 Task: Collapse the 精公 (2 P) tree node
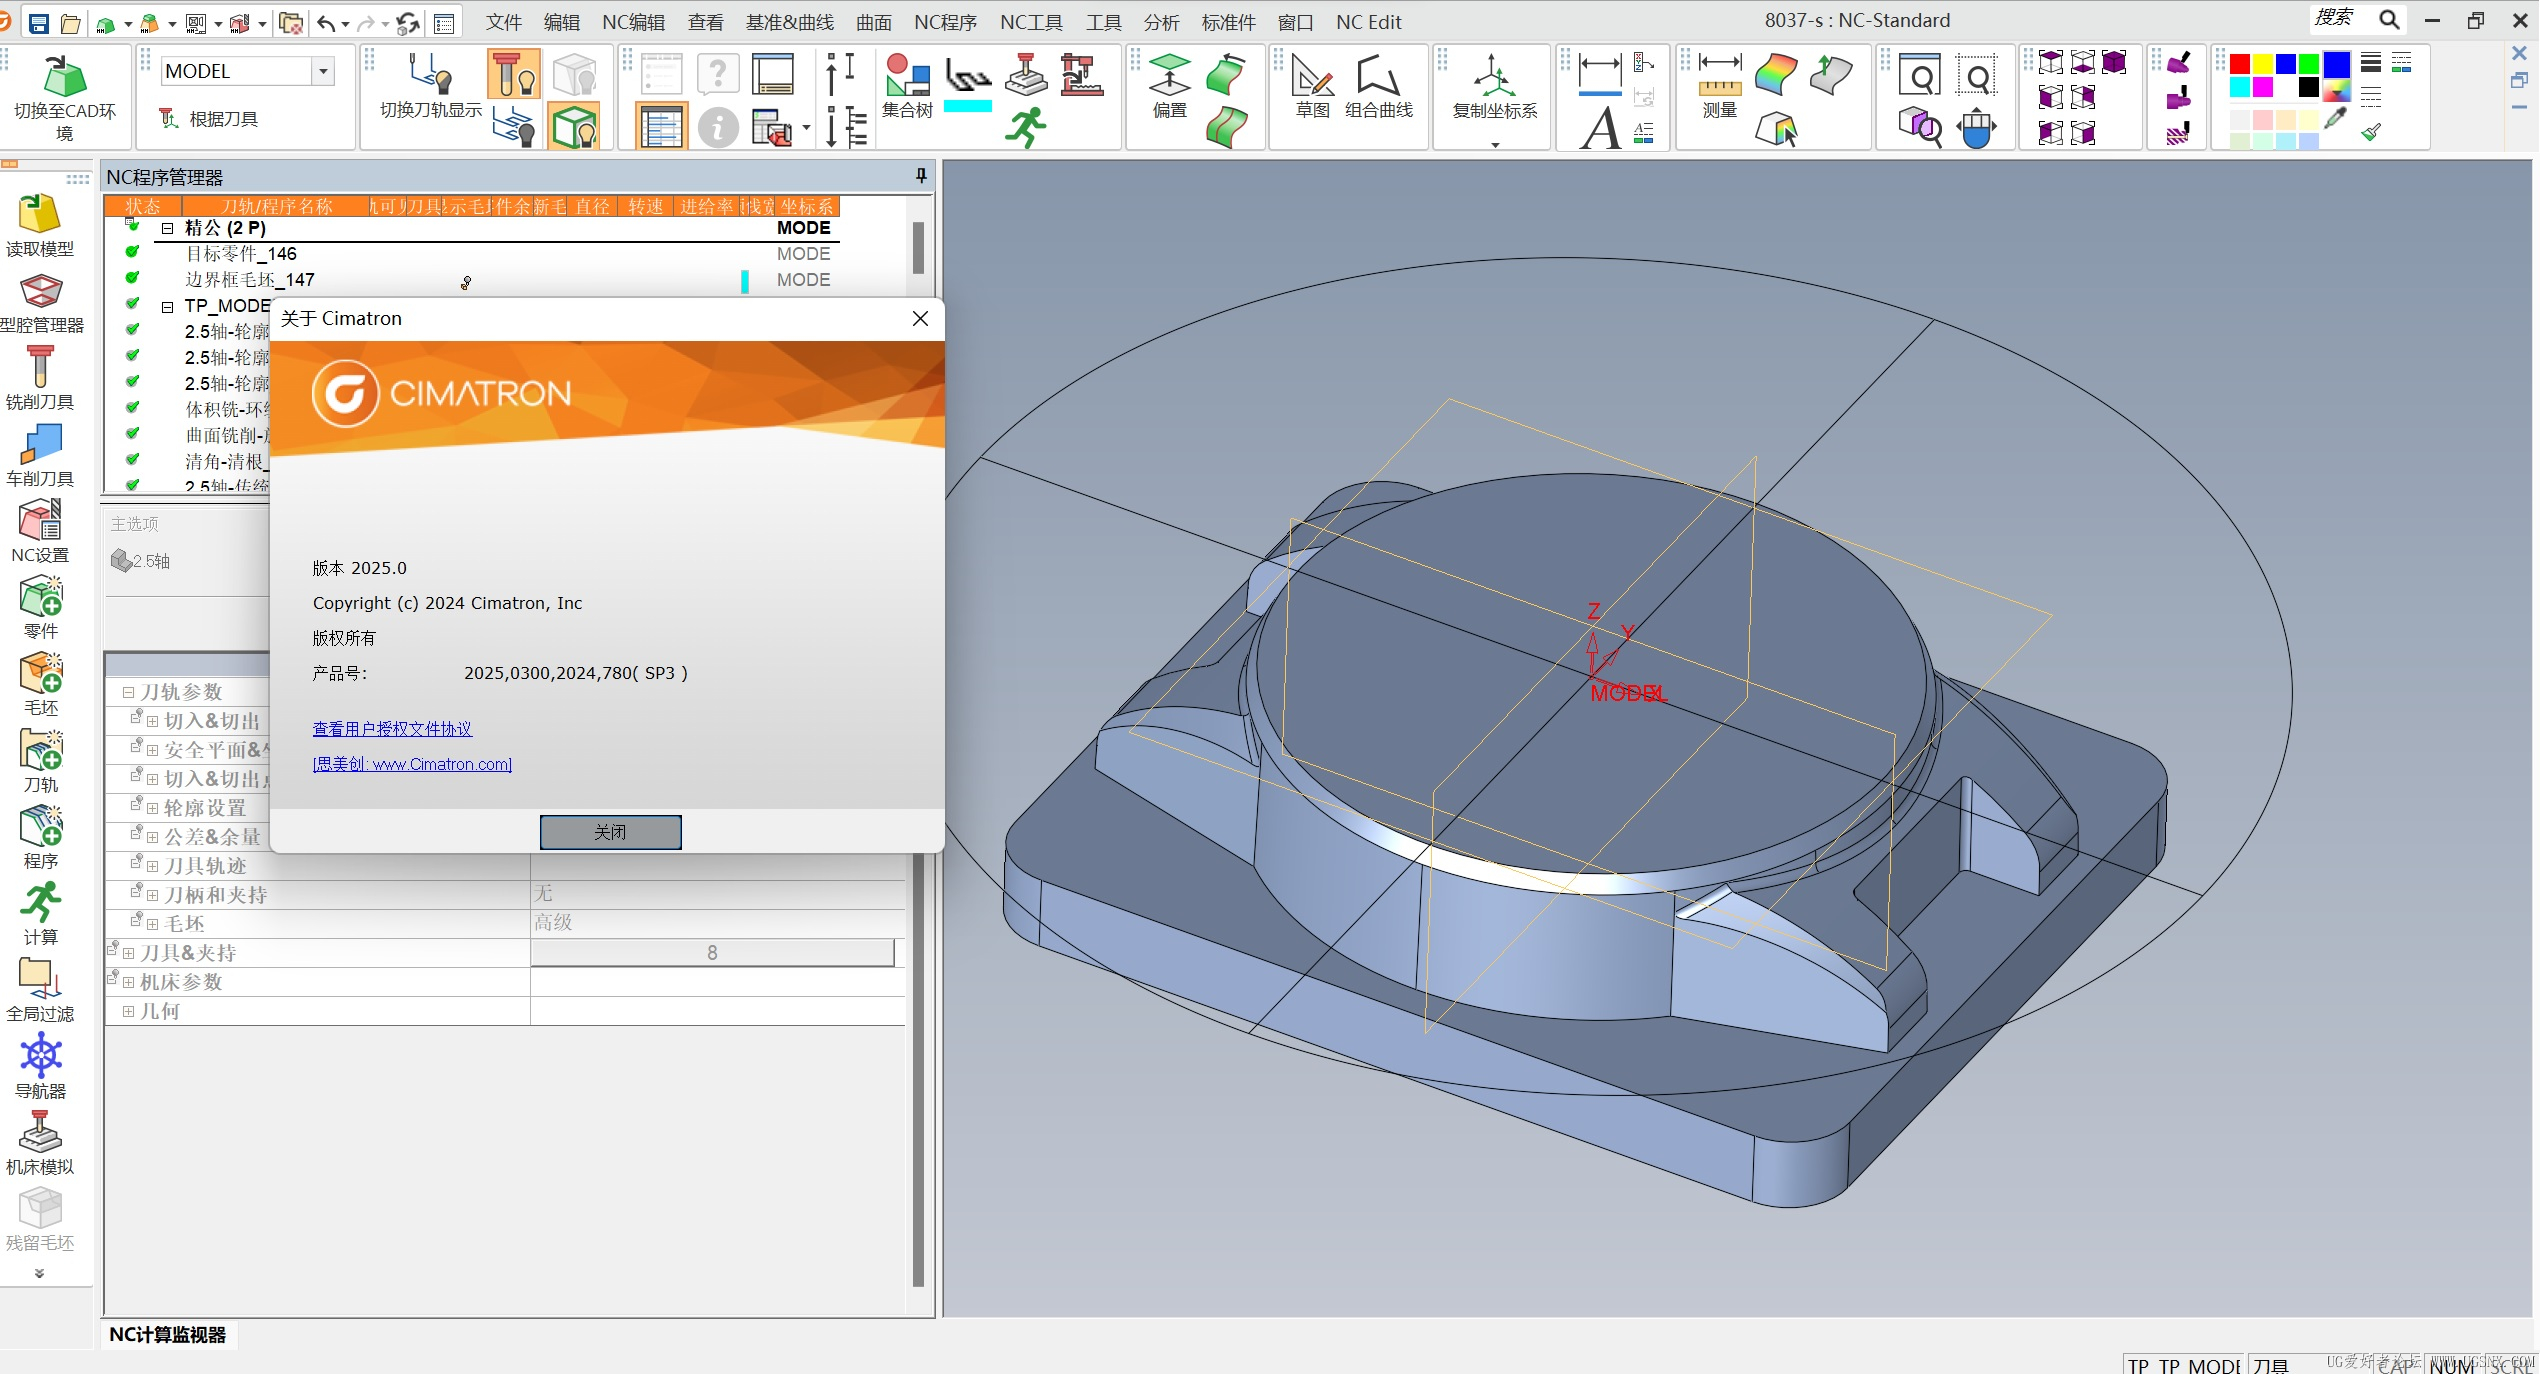click(x=167, y=228)
